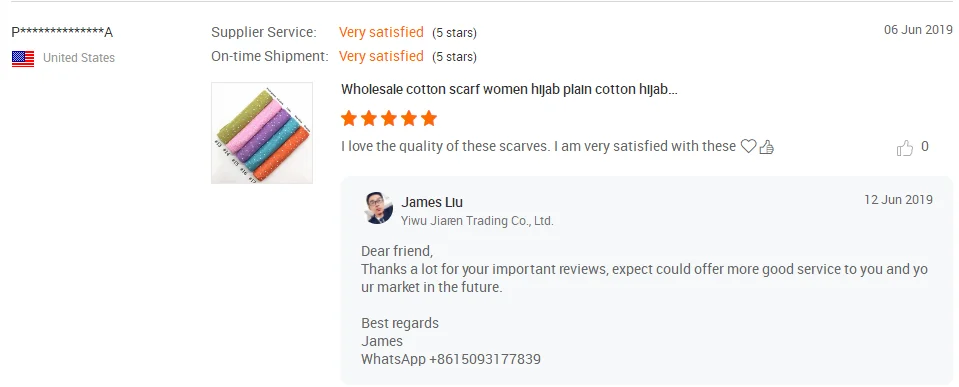Image resolution: width=959 pixels, height=387 pixels.
Task: Click the heart emoji in the review text
Action: tap(748, 147)
